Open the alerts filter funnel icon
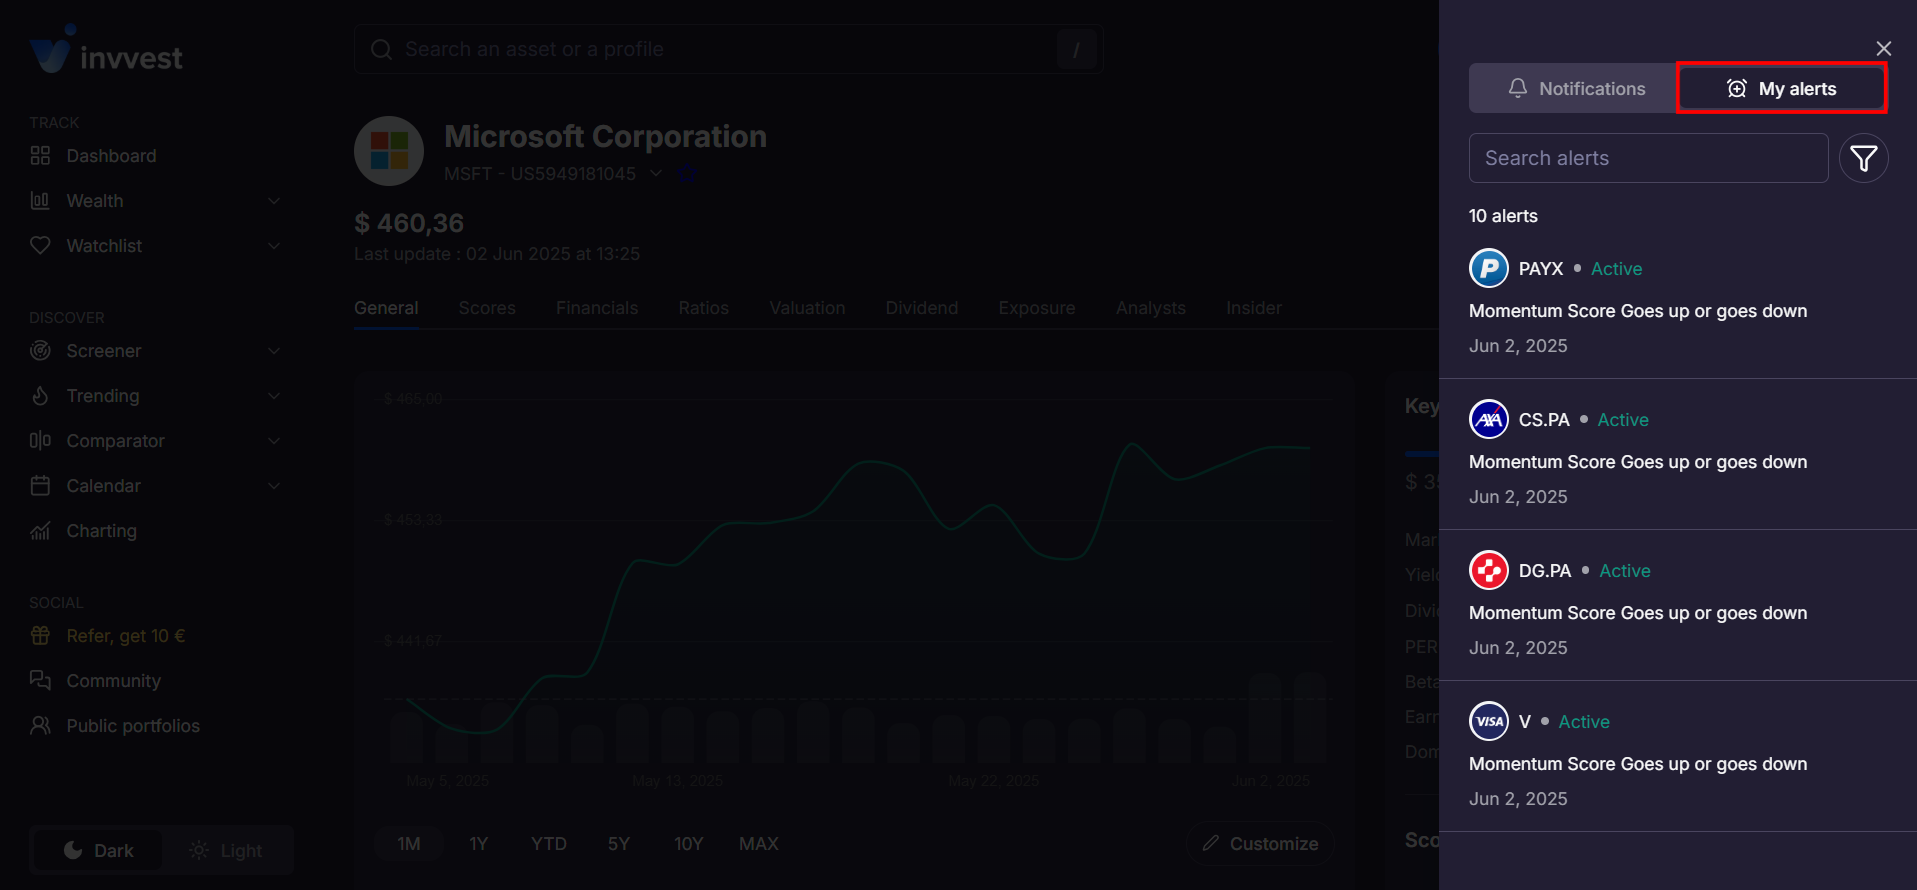1917x890 pixels. click(1864, 158)
